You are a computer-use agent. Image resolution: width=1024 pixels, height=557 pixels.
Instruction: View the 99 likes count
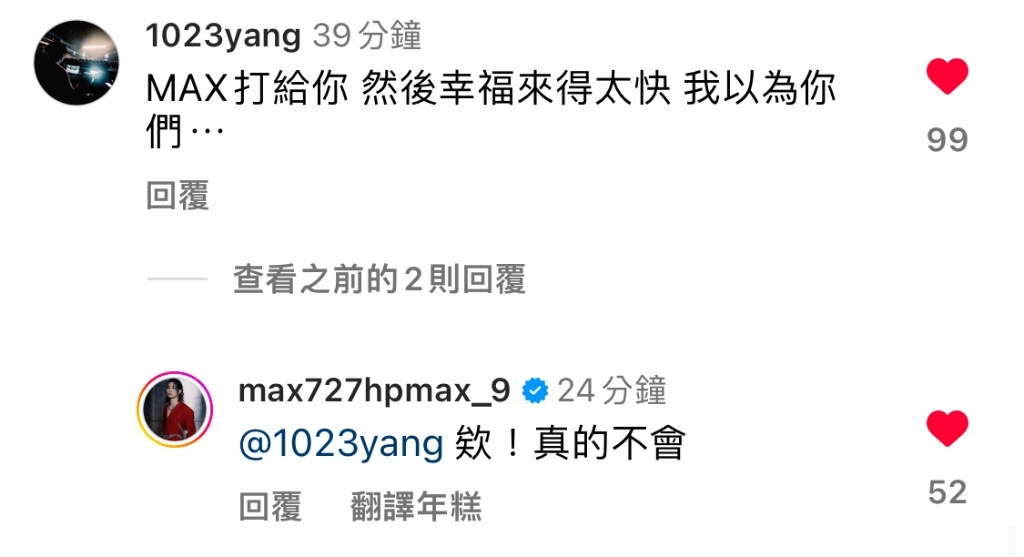(x=947, y=140)
